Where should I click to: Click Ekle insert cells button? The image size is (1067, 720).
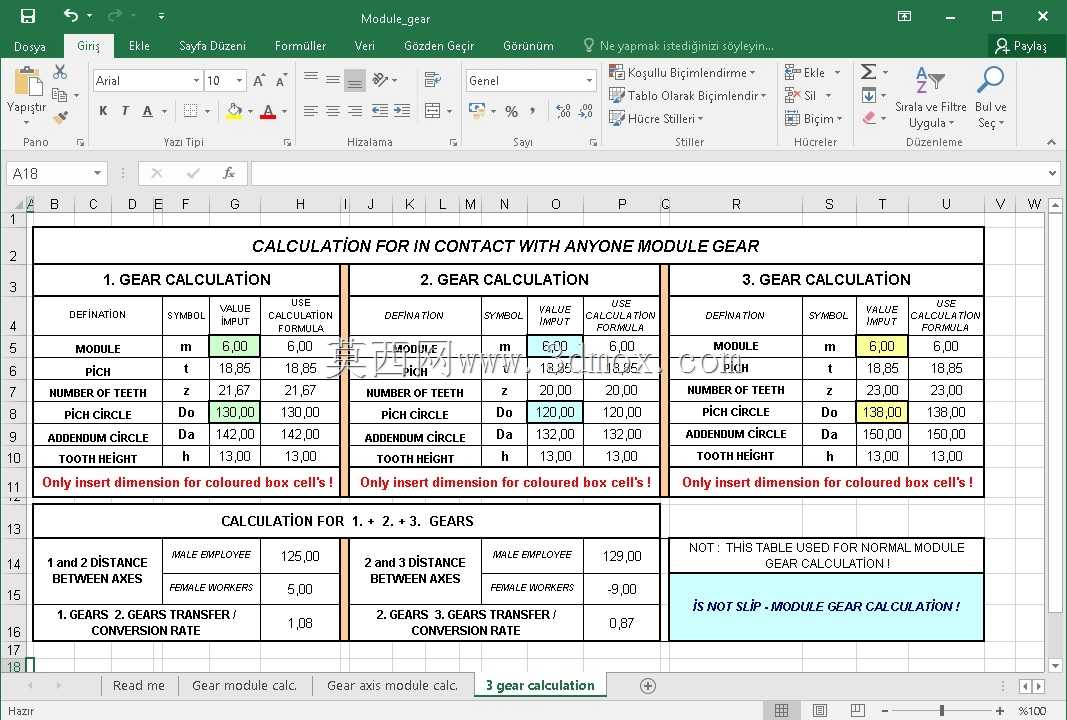[805, 72]
